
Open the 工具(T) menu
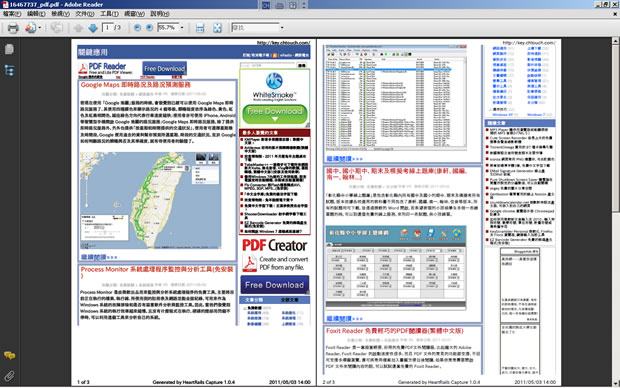point(109,14)
